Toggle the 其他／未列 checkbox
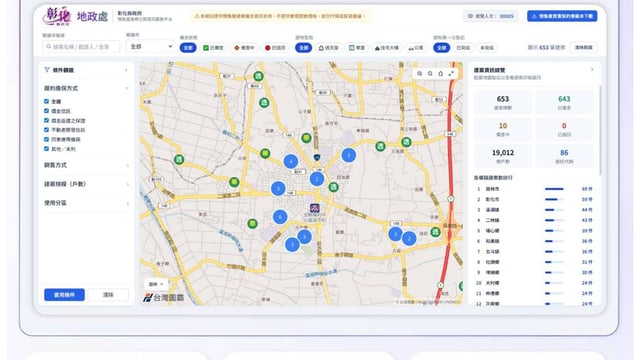The width and height of the screenshot is (640, 360). (46, 149)
